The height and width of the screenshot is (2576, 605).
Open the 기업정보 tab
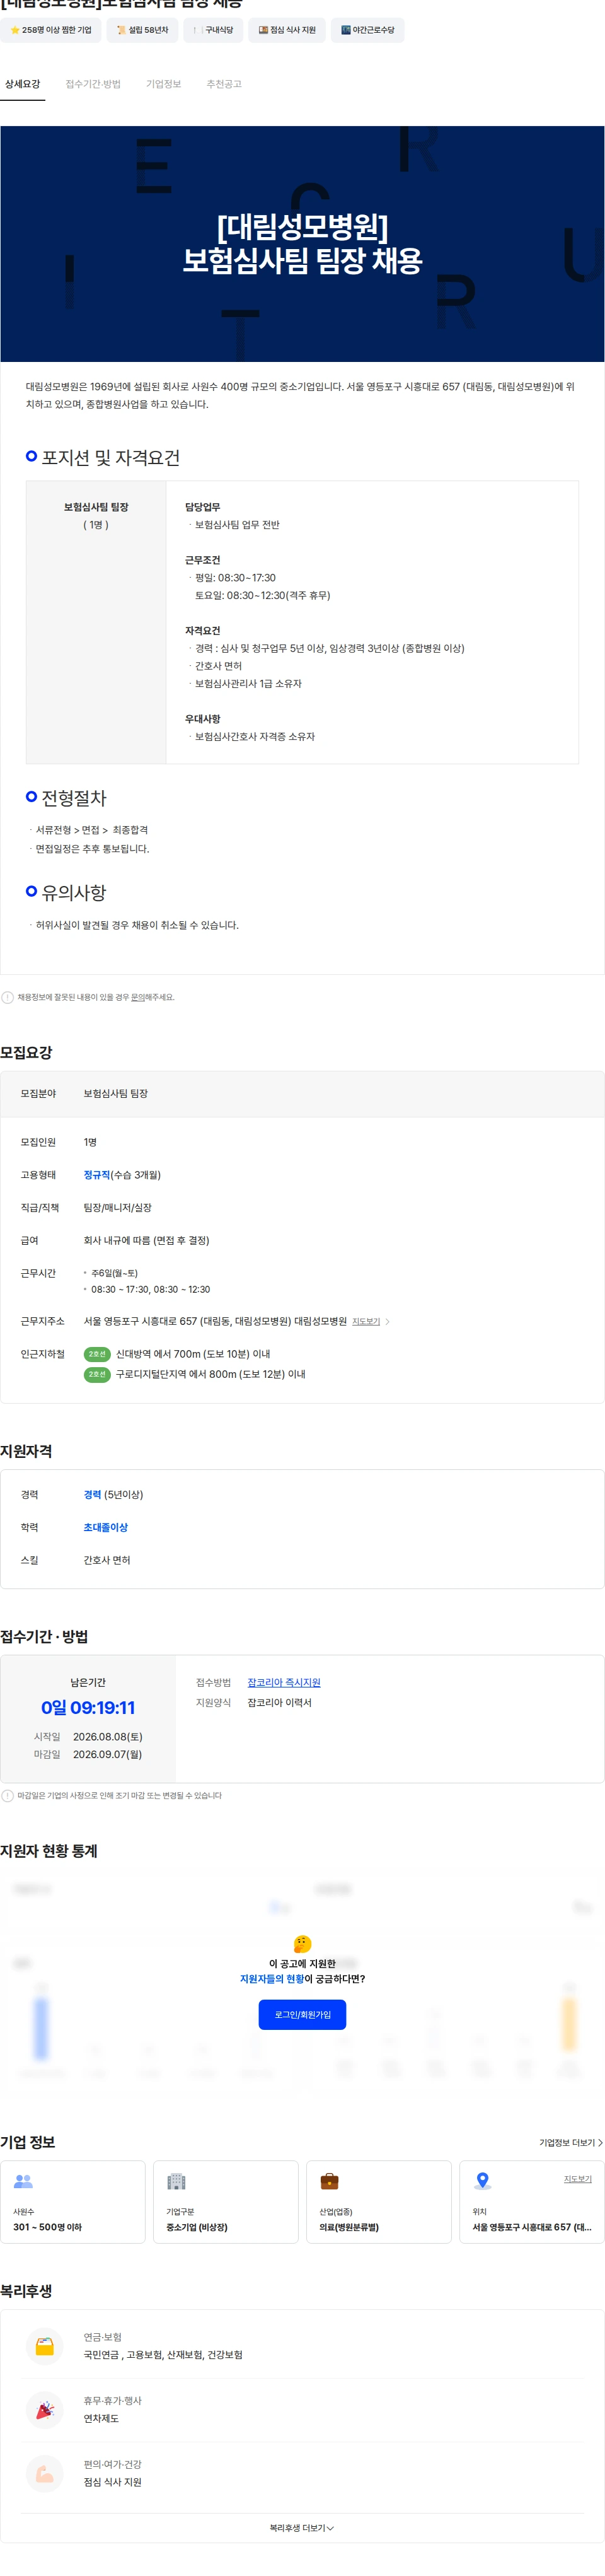tap(163, 84)
